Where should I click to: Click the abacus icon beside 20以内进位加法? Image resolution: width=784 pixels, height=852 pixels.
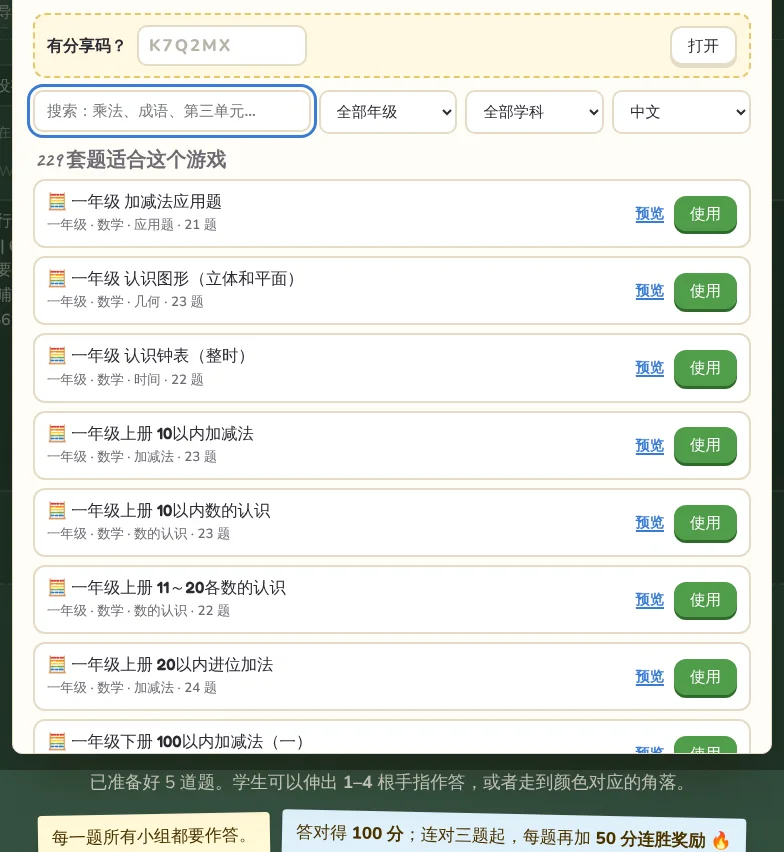57,665
